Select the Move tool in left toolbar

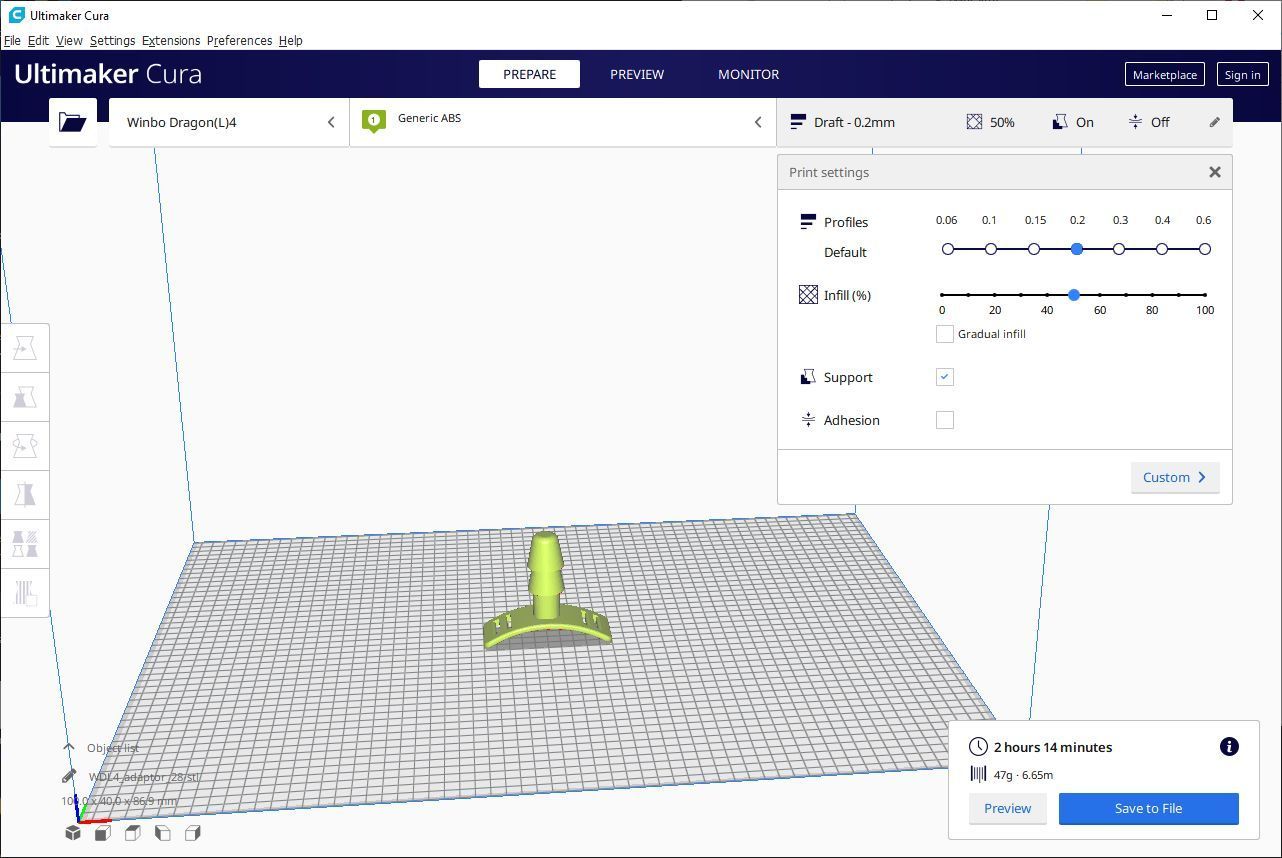click(x=25, y=348)
